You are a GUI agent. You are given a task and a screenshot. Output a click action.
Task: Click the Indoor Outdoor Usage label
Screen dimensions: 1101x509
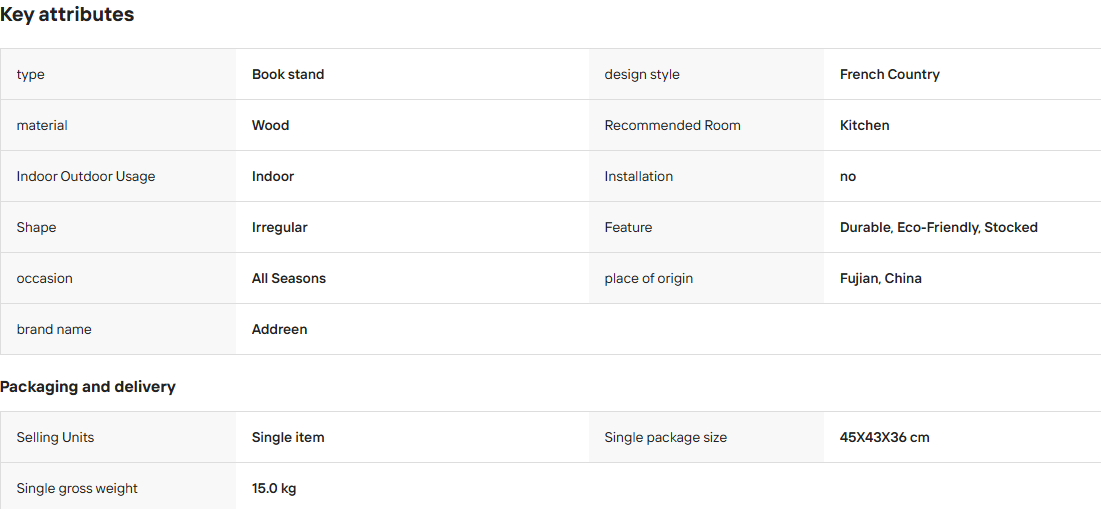[x=86, y=176]
